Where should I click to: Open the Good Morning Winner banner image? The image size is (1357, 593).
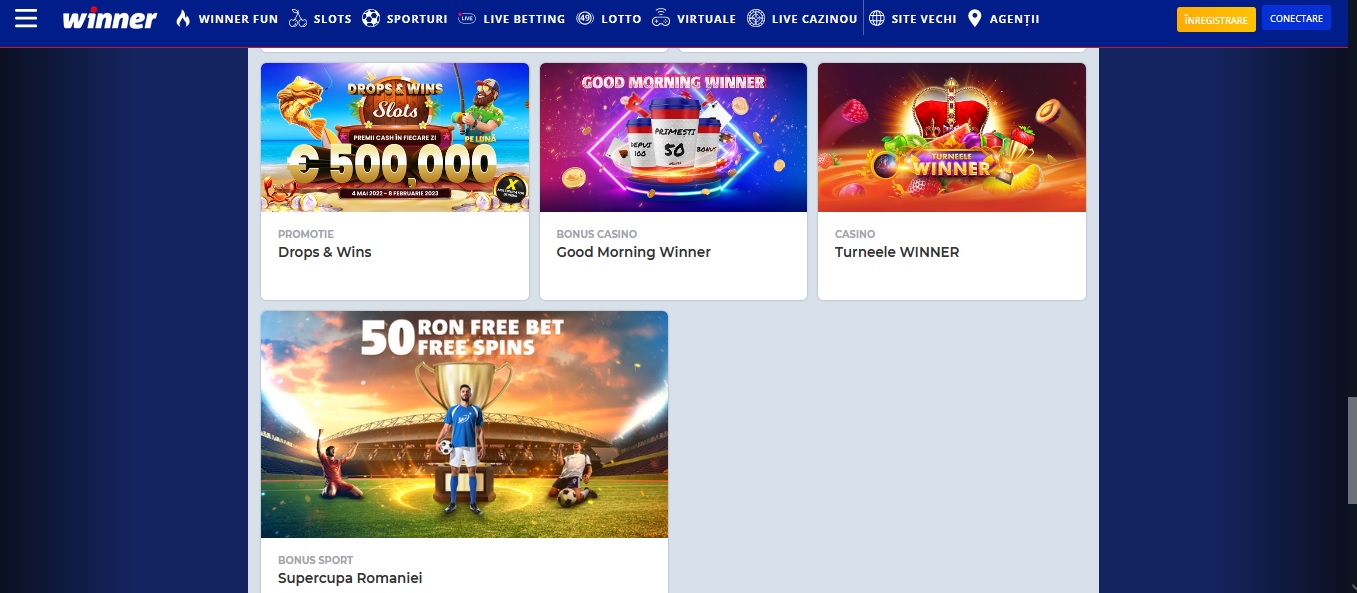click(673, 138)
